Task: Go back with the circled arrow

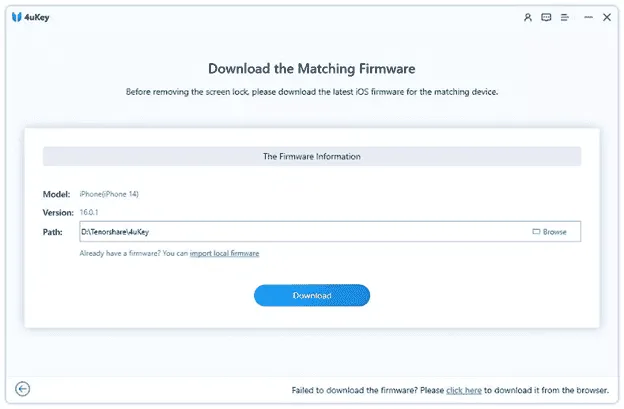Action: coord(23,389)
